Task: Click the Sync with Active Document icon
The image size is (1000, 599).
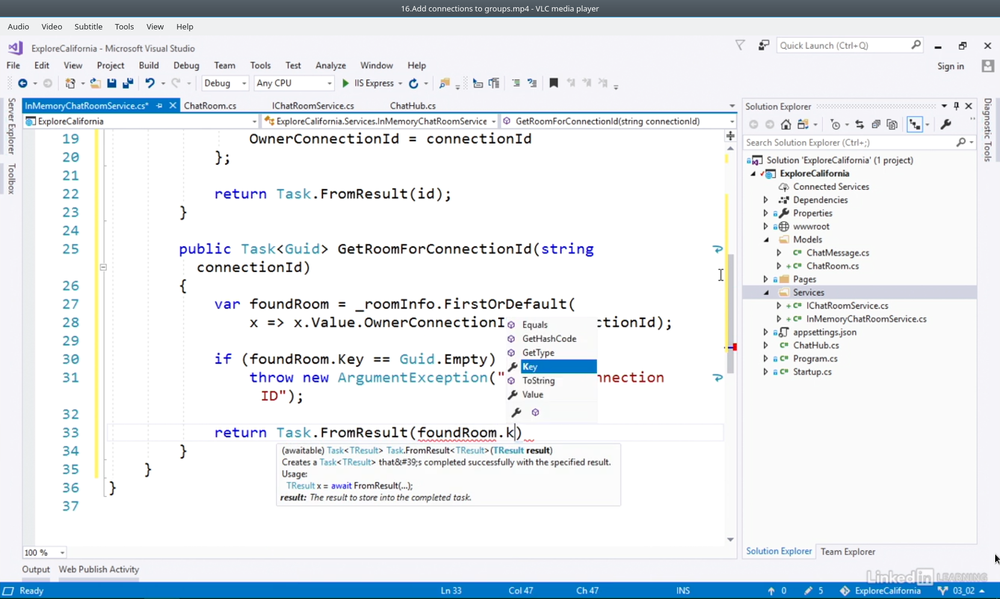Action: click(860, 125)
